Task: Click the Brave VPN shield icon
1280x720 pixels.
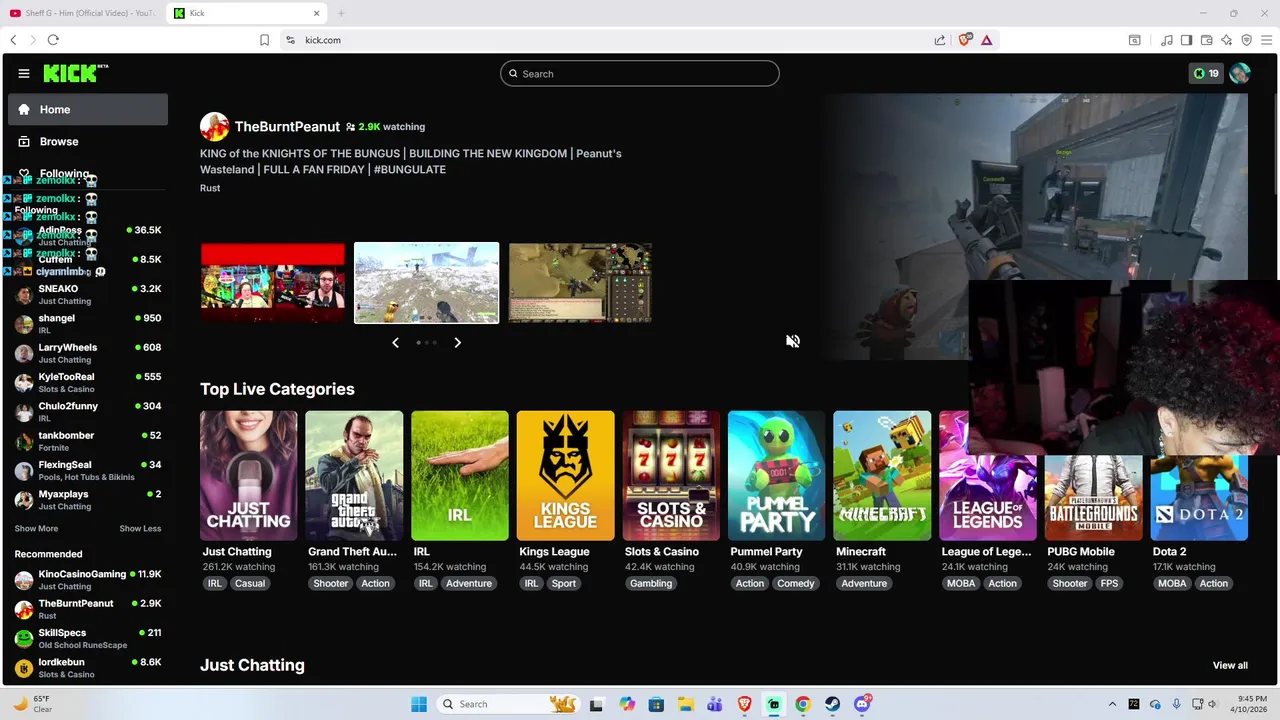Action: point(1247,40)
